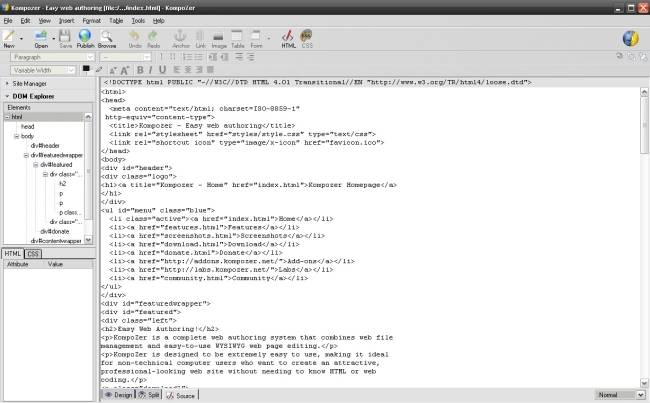The image size is (650, 403).
Task: Click the Open file toolbar icon
Action: (x=41, y=36)
